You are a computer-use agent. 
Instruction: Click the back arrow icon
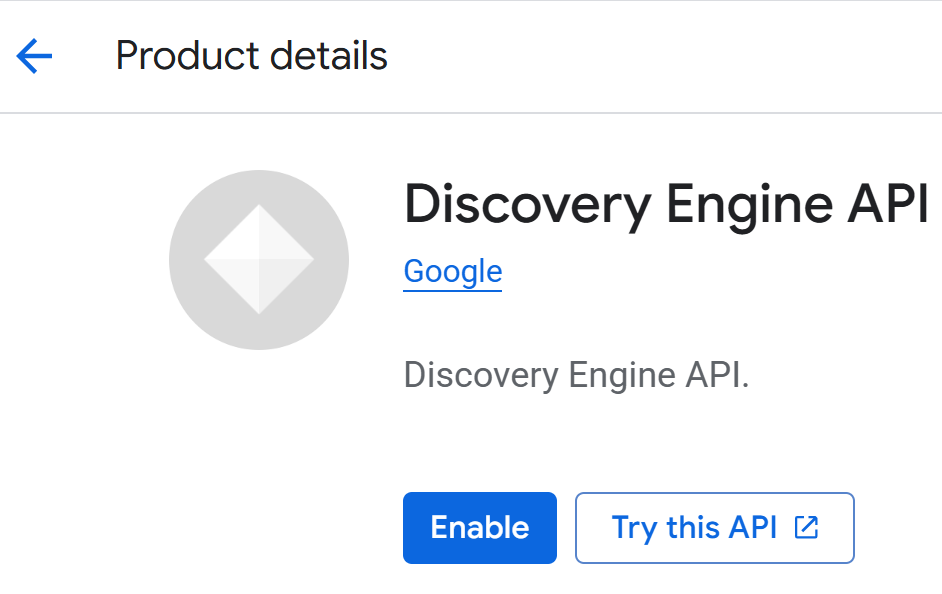34,57
